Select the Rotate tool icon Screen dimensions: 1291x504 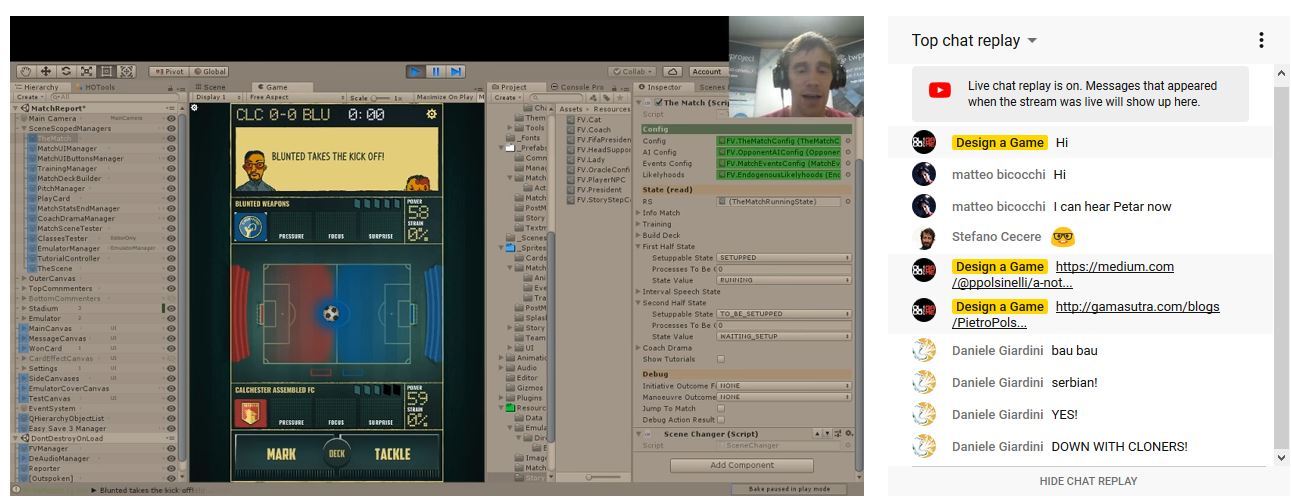coord(66,72)
